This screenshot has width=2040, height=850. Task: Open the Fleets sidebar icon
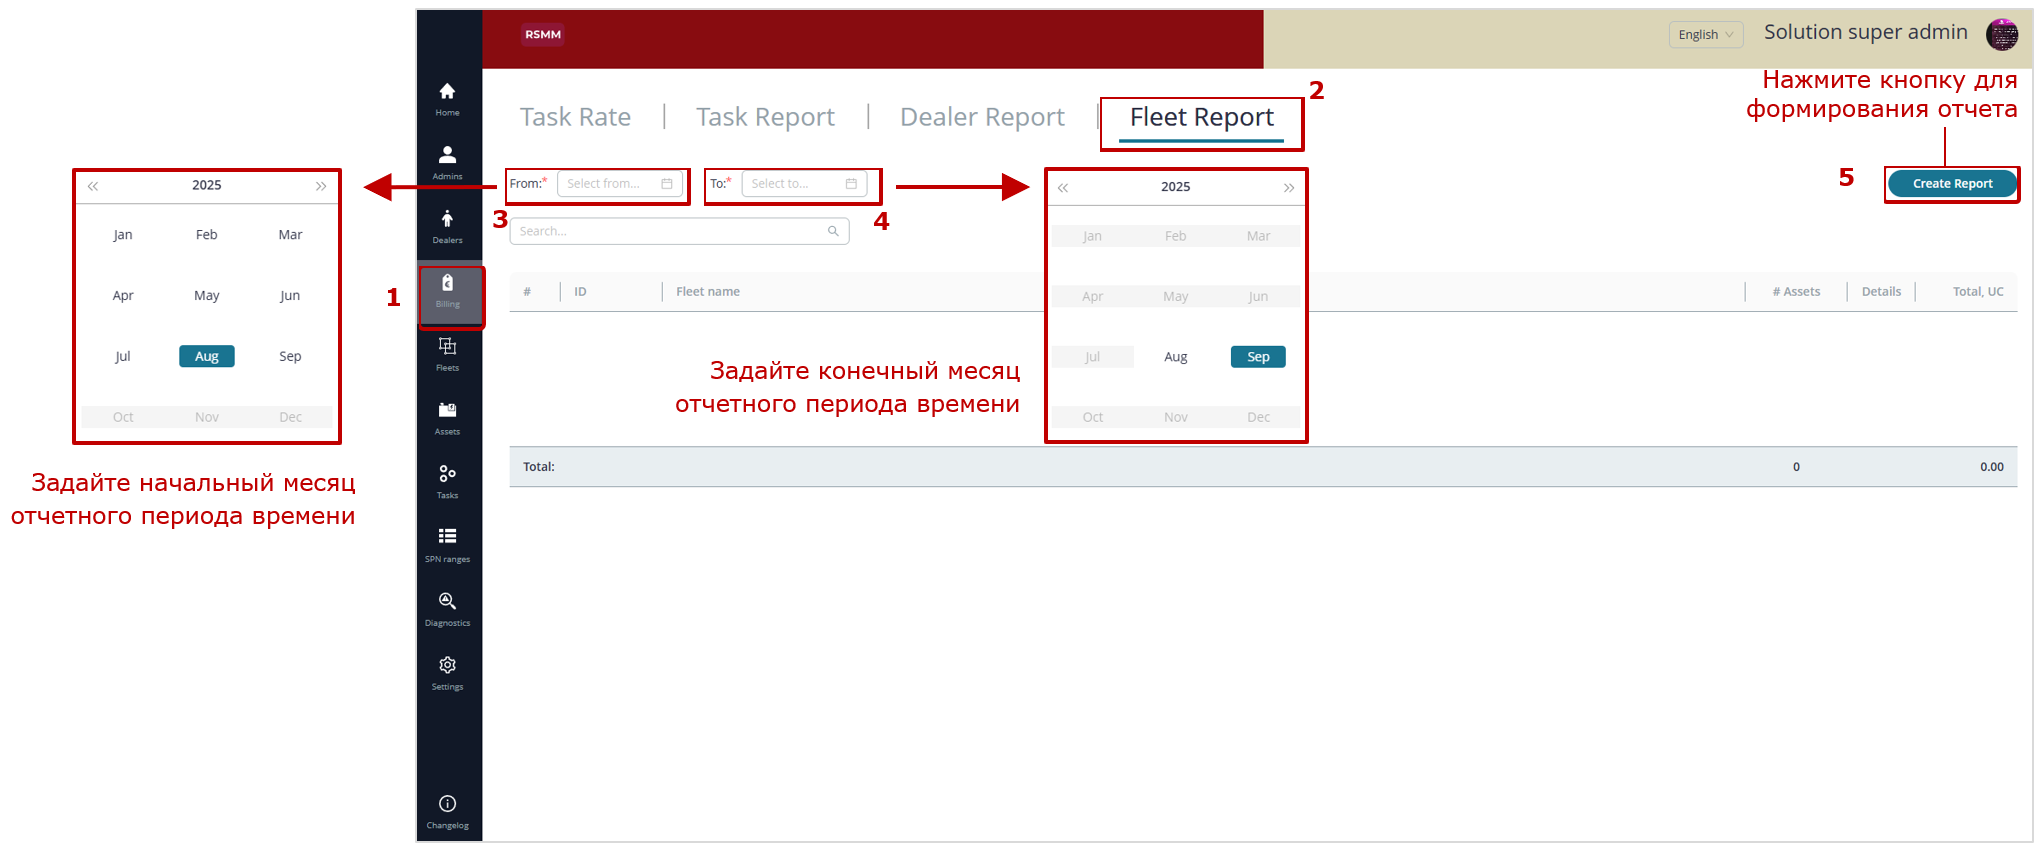click(x=447, y=353)
